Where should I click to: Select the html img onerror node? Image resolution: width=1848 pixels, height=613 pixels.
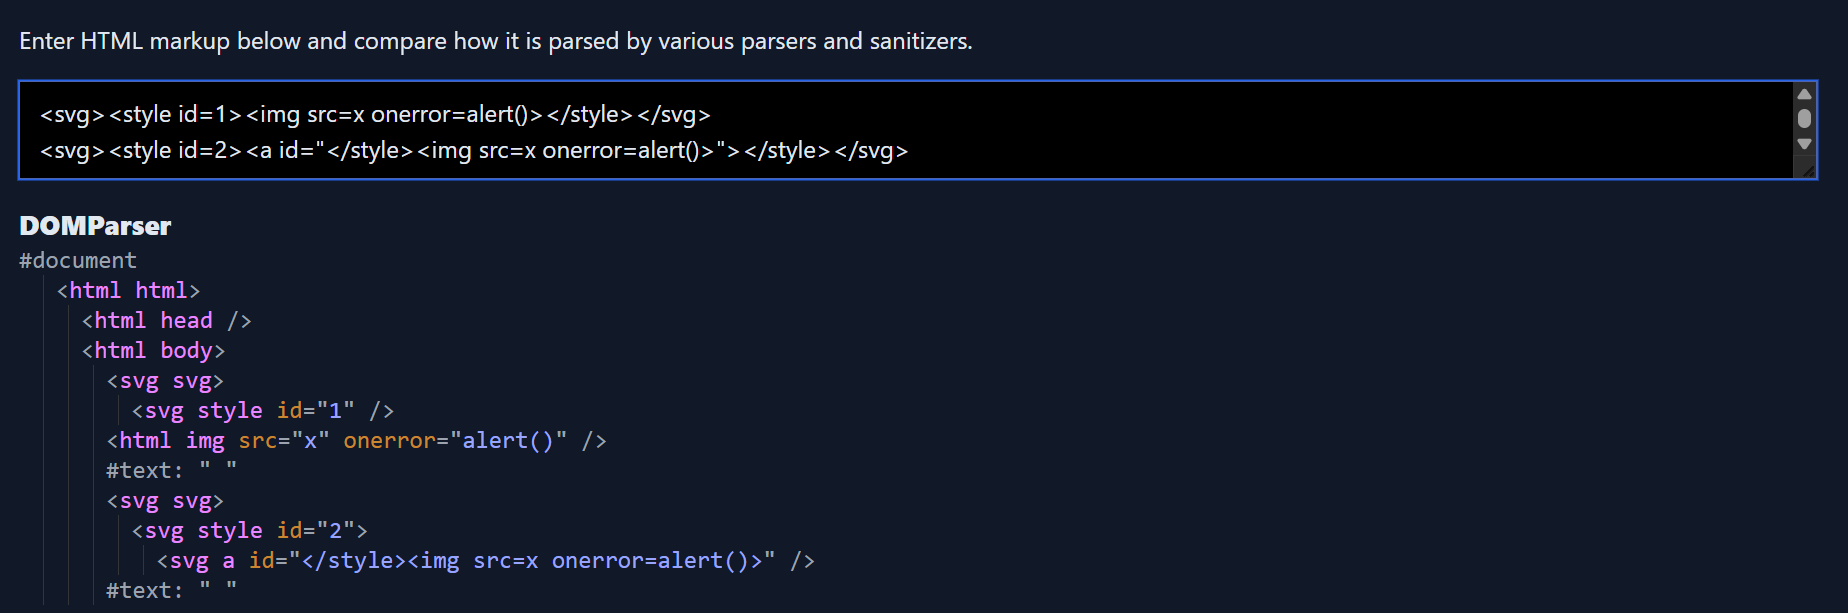pyautogui.click(x=356, y=441)
